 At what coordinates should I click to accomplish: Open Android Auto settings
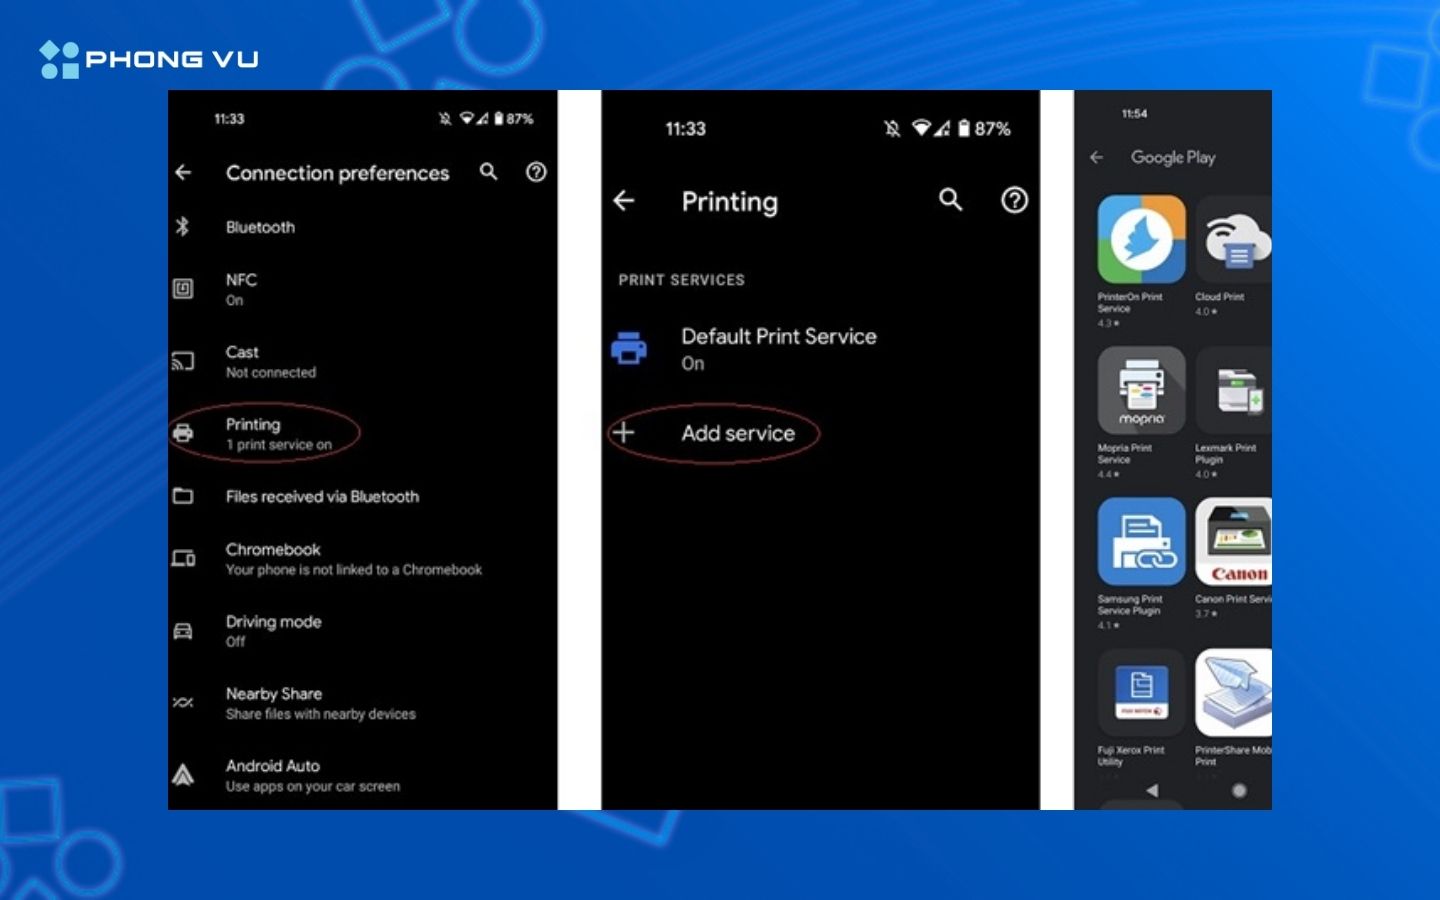pyautogui.click(x=312, y=775)
